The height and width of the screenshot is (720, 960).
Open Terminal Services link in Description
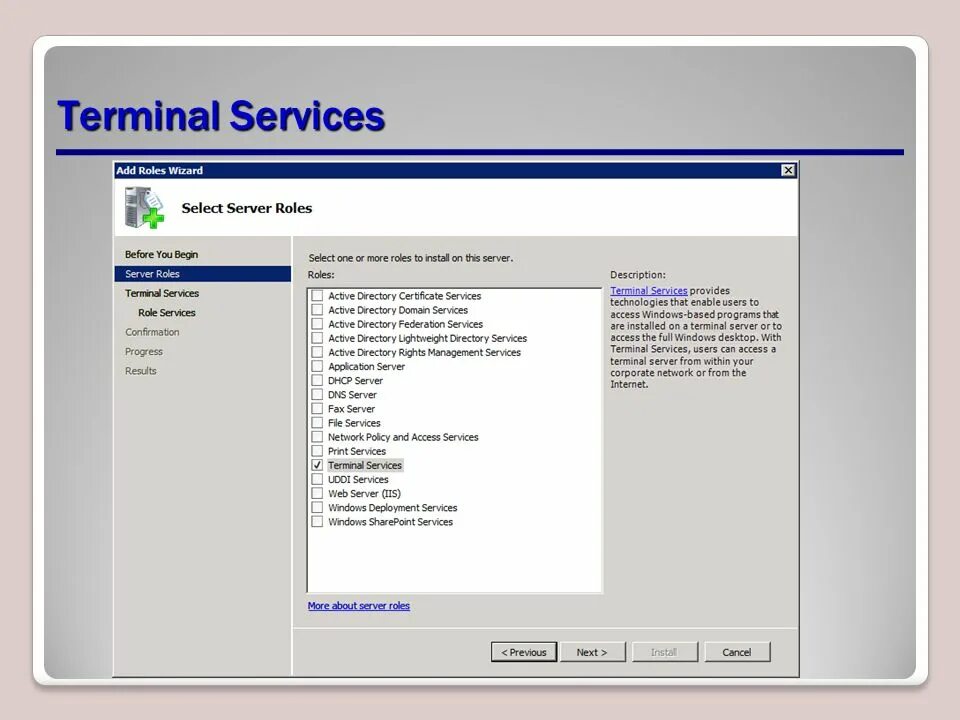point(649,291)
